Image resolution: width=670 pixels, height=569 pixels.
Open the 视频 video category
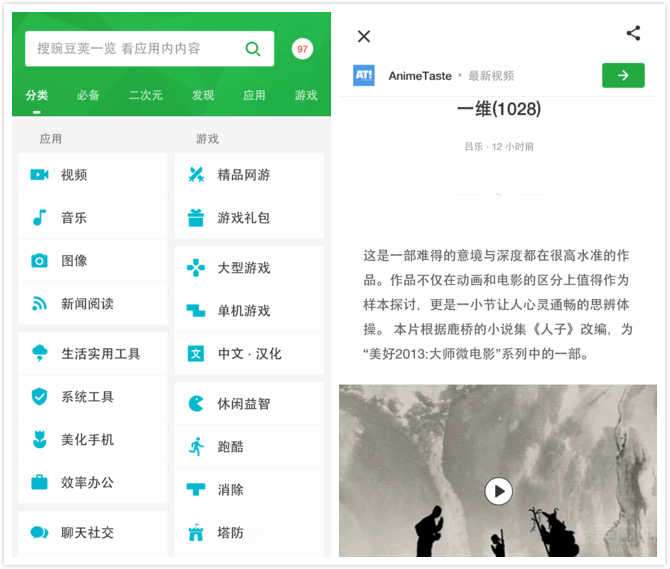coord(93,175)
